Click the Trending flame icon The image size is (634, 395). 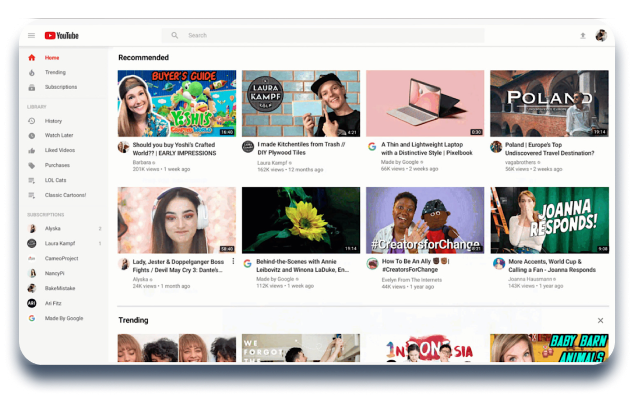(x=32, y=72)
